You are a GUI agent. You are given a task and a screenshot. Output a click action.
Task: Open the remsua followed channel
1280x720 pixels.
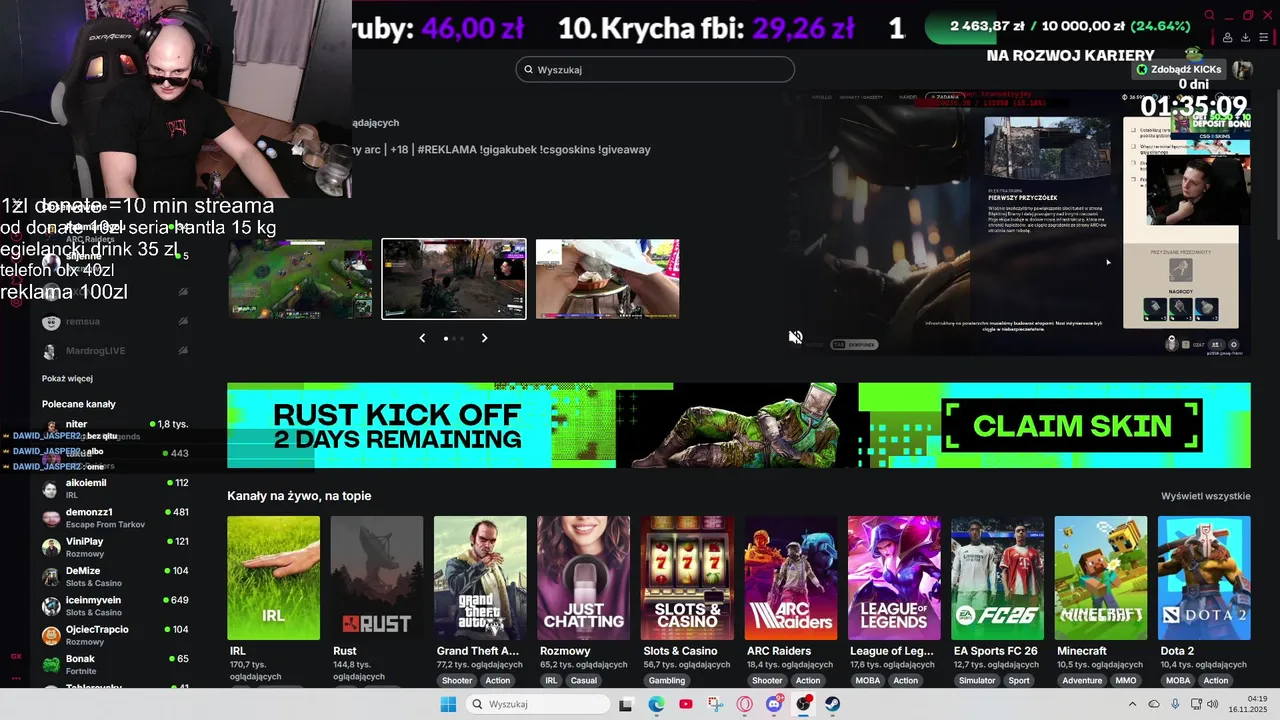tap(114, 322)
